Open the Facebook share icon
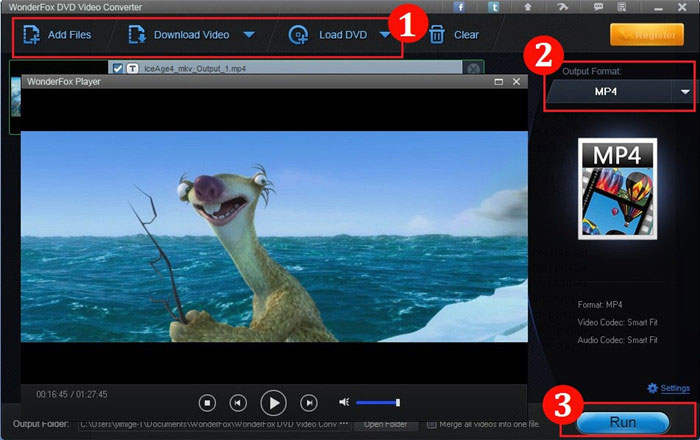The image size is (700, 440). coord(459,7)
